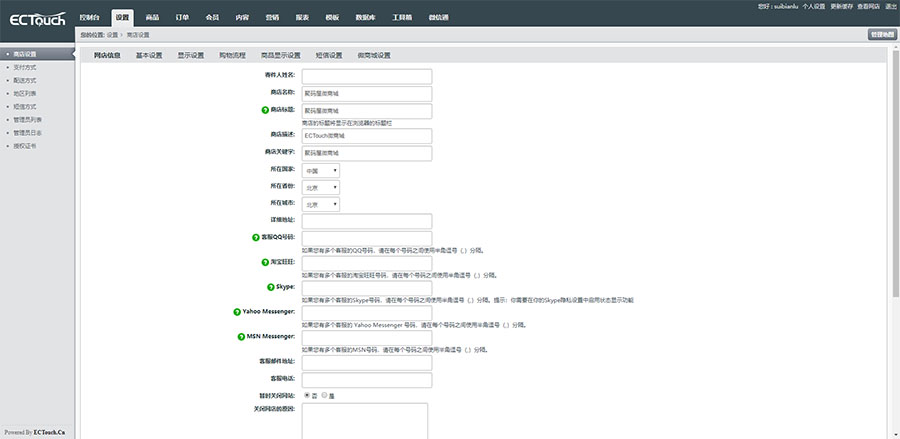This screenshot has height=439, width=900.
Task: Open the 所在城市 dropdown
Action: pyautogui.click(x=321, y=204)
